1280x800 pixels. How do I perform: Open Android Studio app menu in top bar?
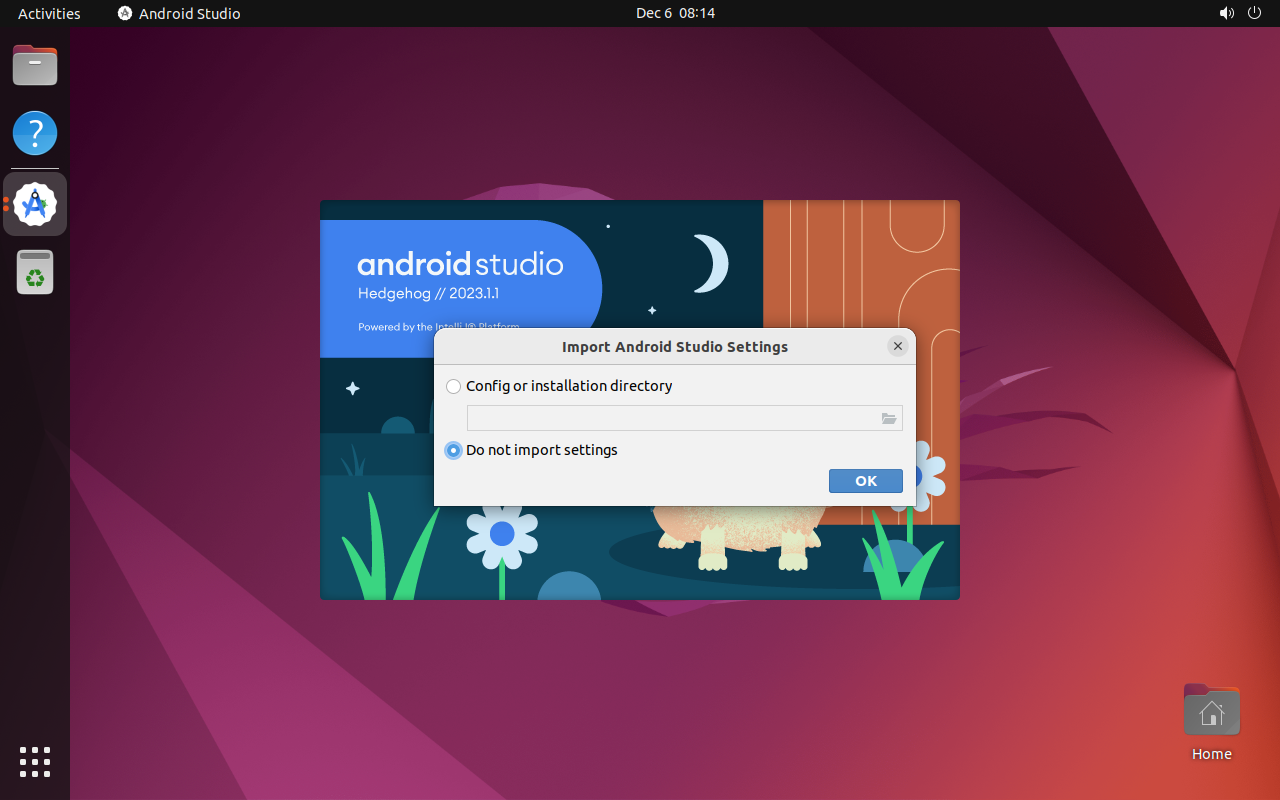(179, 13)
